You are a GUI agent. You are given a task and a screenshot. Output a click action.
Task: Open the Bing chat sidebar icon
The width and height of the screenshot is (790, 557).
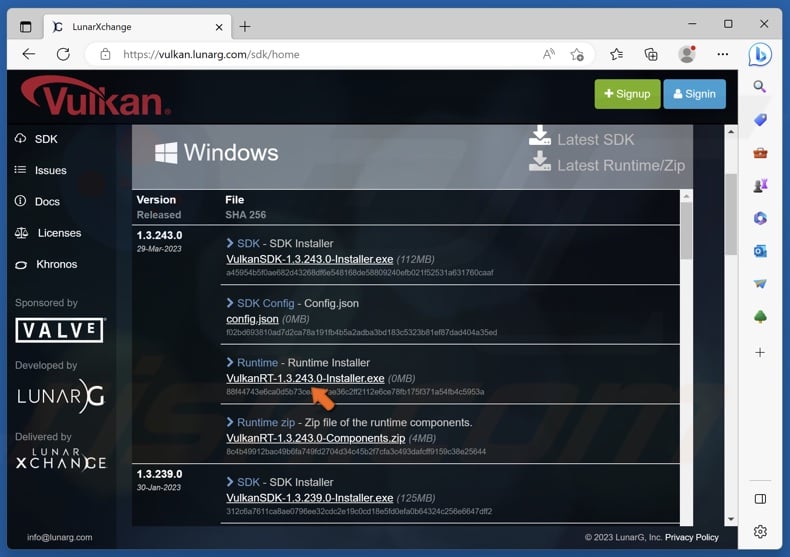tap(760, 54)
